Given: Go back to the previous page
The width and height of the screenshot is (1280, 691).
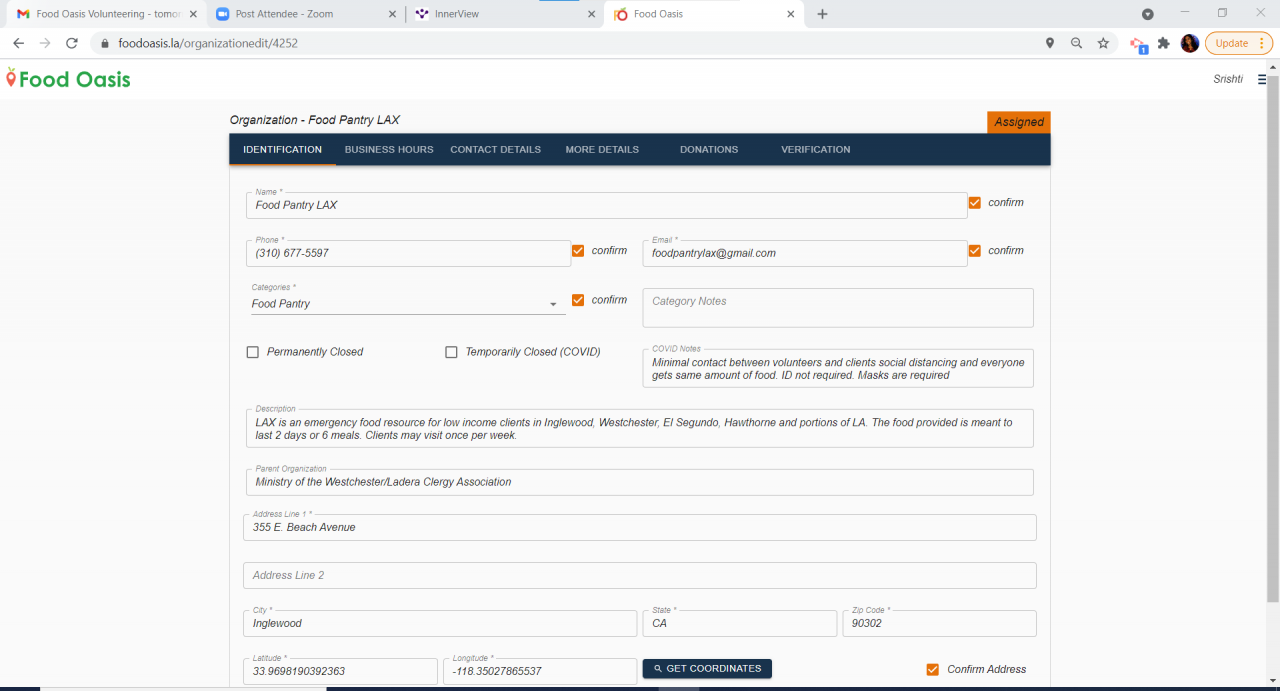Looking at the screenshot, I should tap(18, 43).
